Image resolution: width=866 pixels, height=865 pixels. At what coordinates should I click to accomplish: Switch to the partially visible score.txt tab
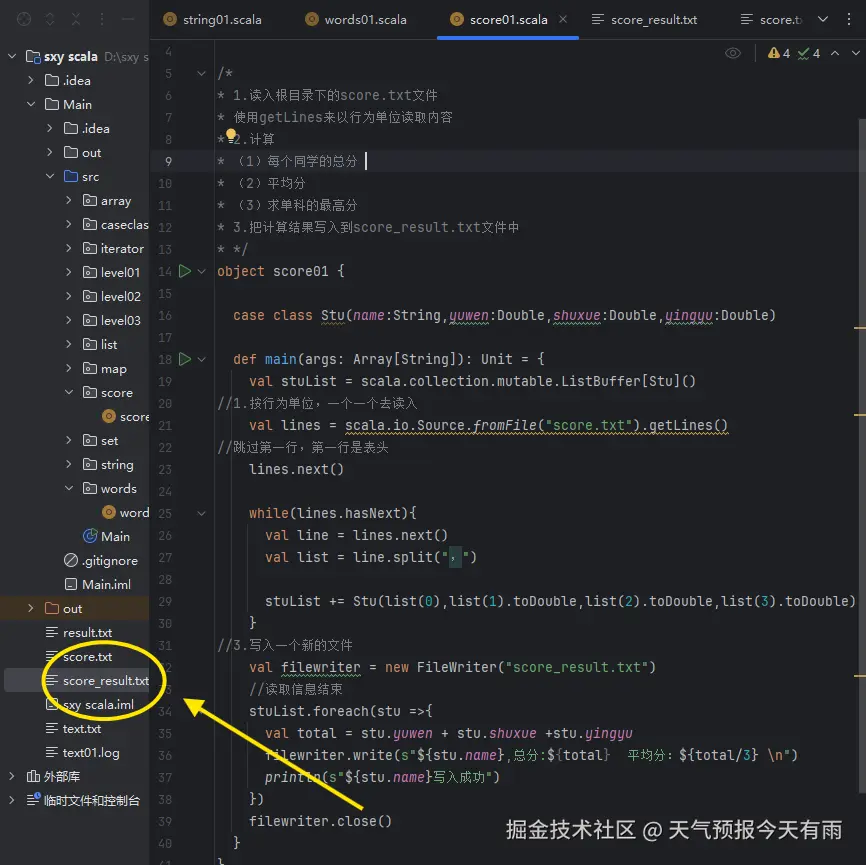(771, 19)
